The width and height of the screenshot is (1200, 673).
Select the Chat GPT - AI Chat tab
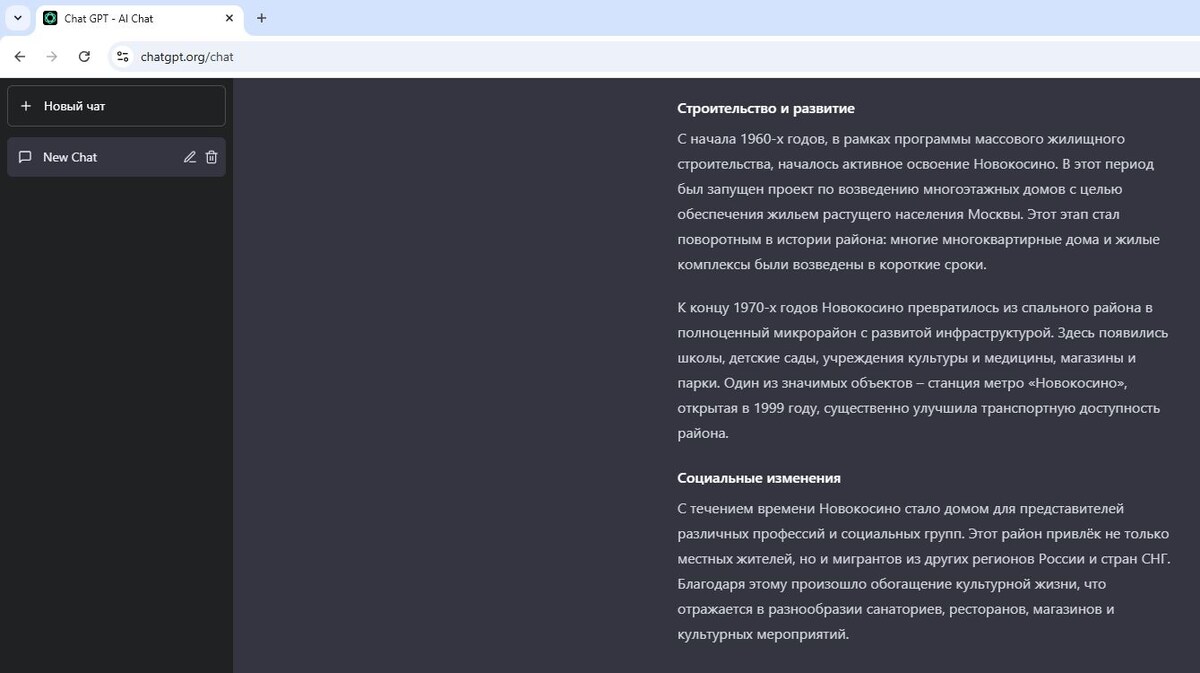coord(139,18)
